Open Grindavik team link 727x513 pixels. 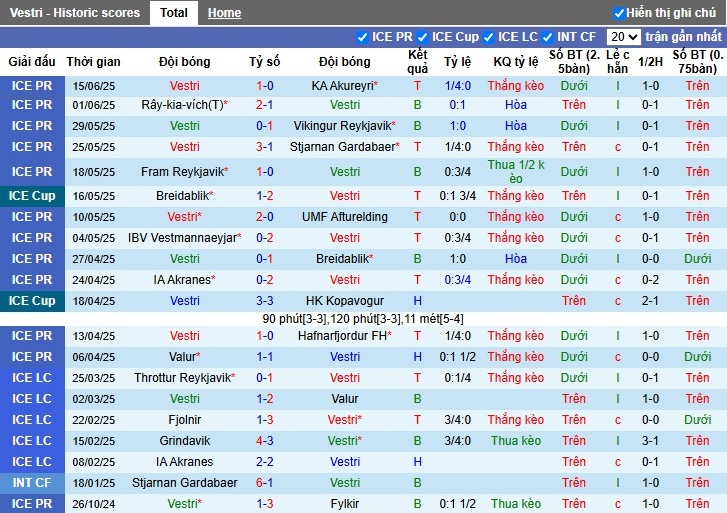pos(185,441)
